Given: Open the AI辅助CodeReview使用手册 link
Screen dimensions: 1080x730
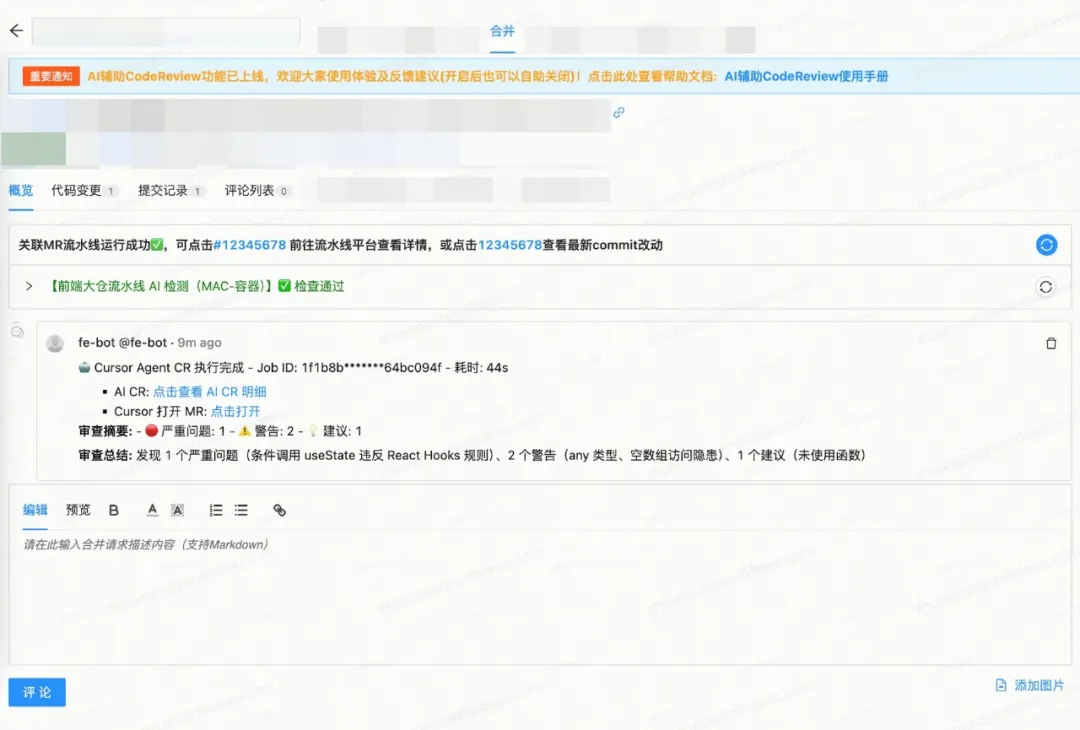Looking at the screenshot, I should point(806,76).
